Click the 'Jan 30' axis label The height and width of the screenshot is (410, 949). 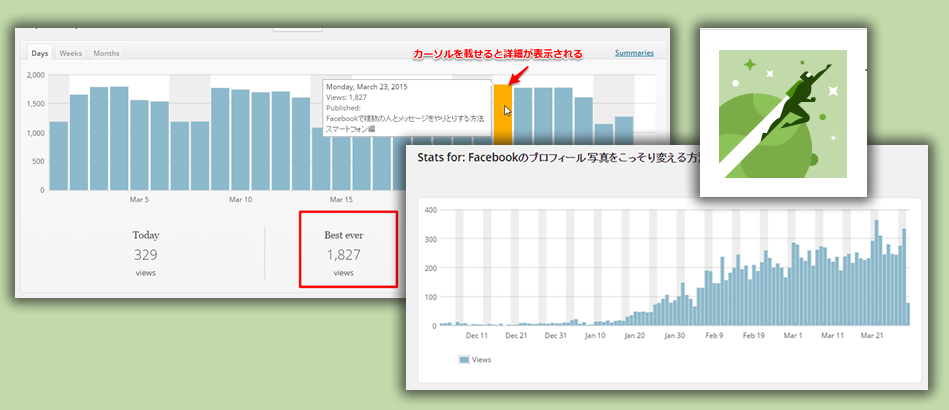tap(675, 335)
